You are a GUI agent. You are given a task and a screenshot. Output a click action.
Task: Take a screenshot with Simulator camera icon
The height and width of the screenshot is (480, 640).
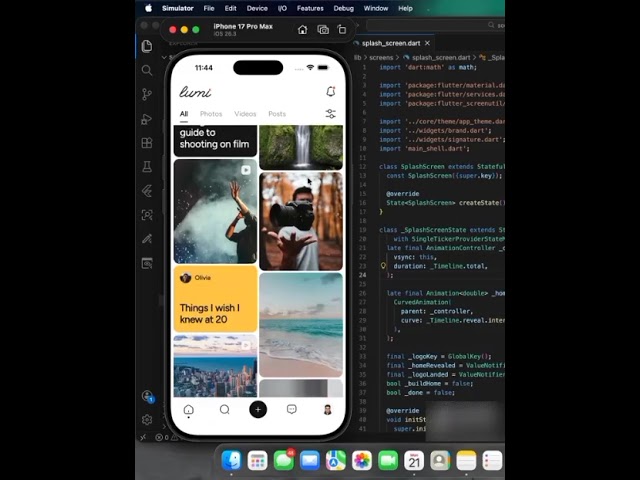(x=323, y=30)
